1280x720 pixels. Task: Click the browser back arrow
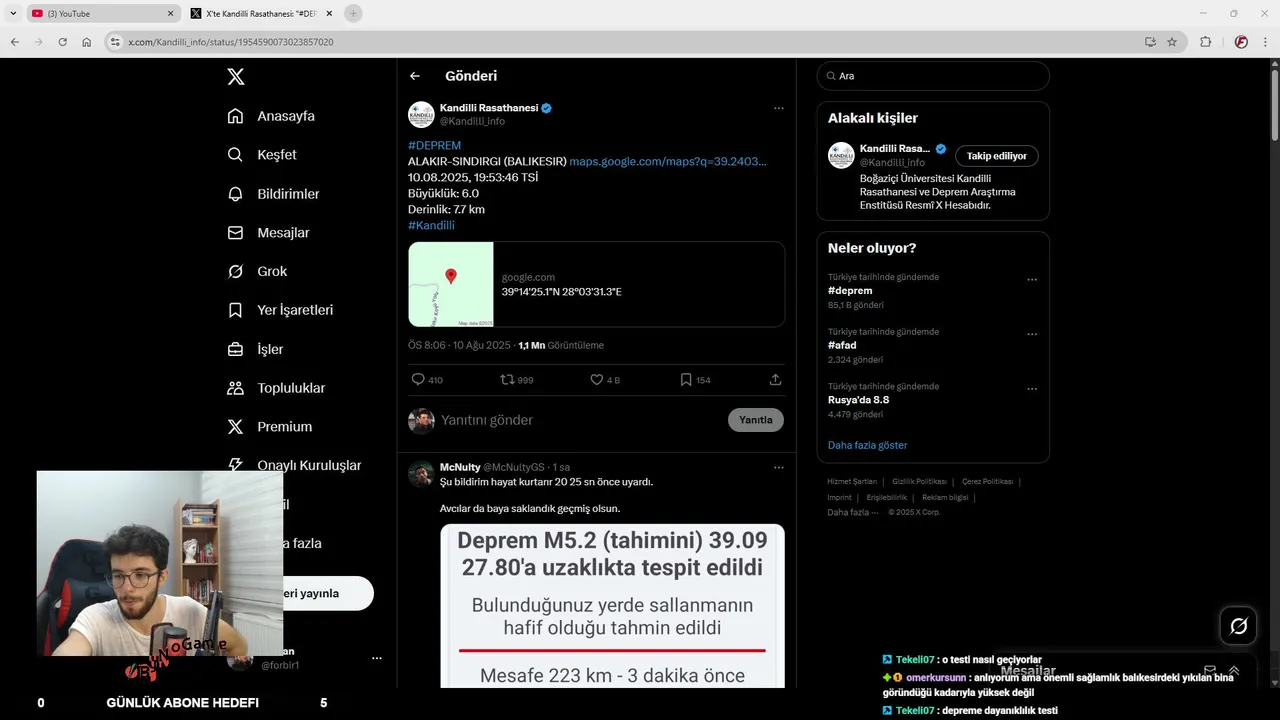coord(14,42)
